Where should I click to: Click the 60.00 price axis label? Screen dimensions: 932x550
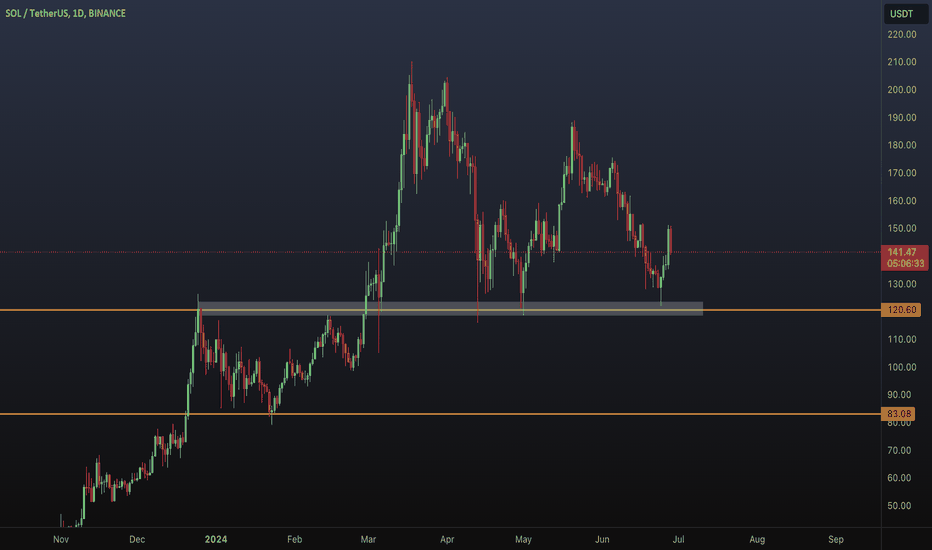[899, 478]
